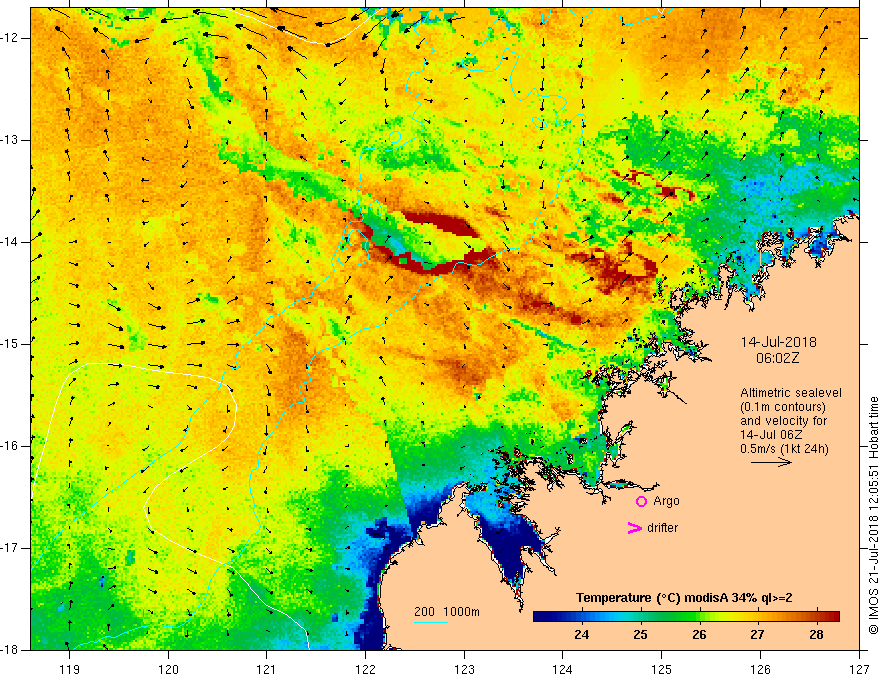Click the longitude axis label 119
Viewport: 880px width, 680px height.
[x=69, y=669]
